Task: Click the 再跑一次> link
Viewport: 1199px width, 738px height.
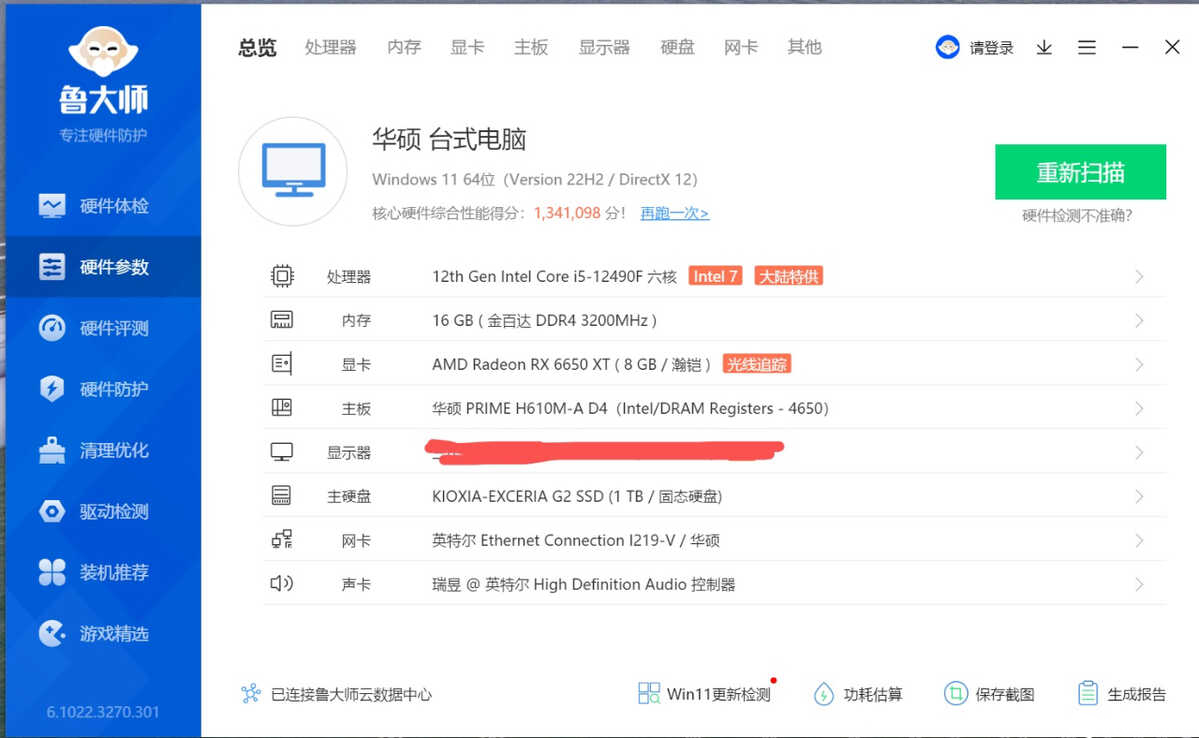Action: coord(674,213)
